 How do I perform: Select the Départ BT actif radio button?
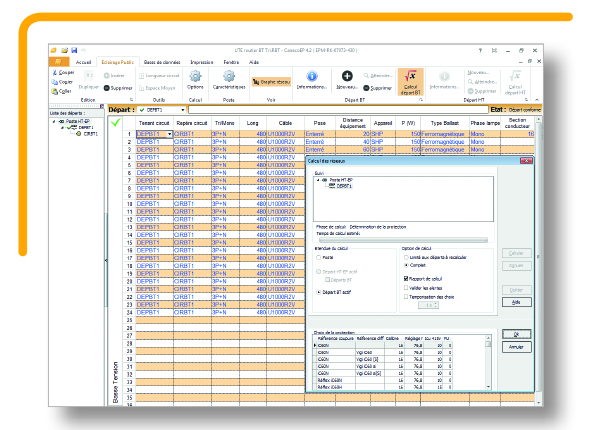click(x=318, y=292)
